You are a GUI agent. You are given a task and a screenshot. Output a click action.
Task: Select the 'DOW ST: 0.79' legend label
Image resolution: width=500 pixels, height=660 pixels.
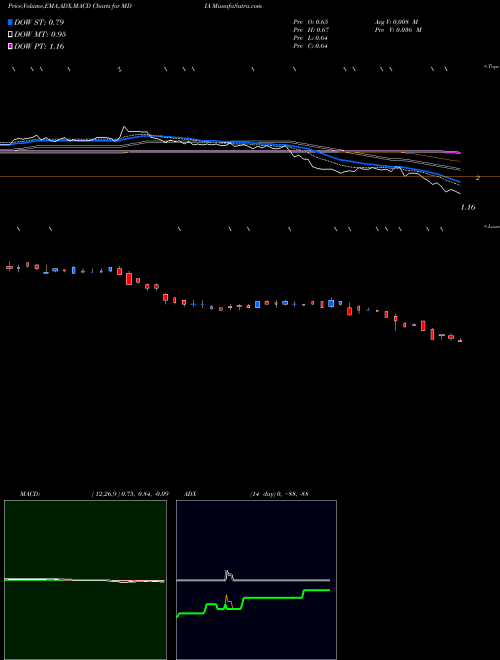[x=39, y=22]
